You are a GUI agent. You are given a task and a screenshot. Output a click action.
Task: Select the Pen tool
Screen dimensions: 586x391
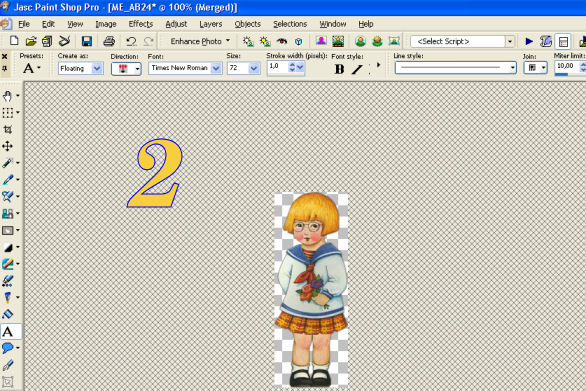7,365
